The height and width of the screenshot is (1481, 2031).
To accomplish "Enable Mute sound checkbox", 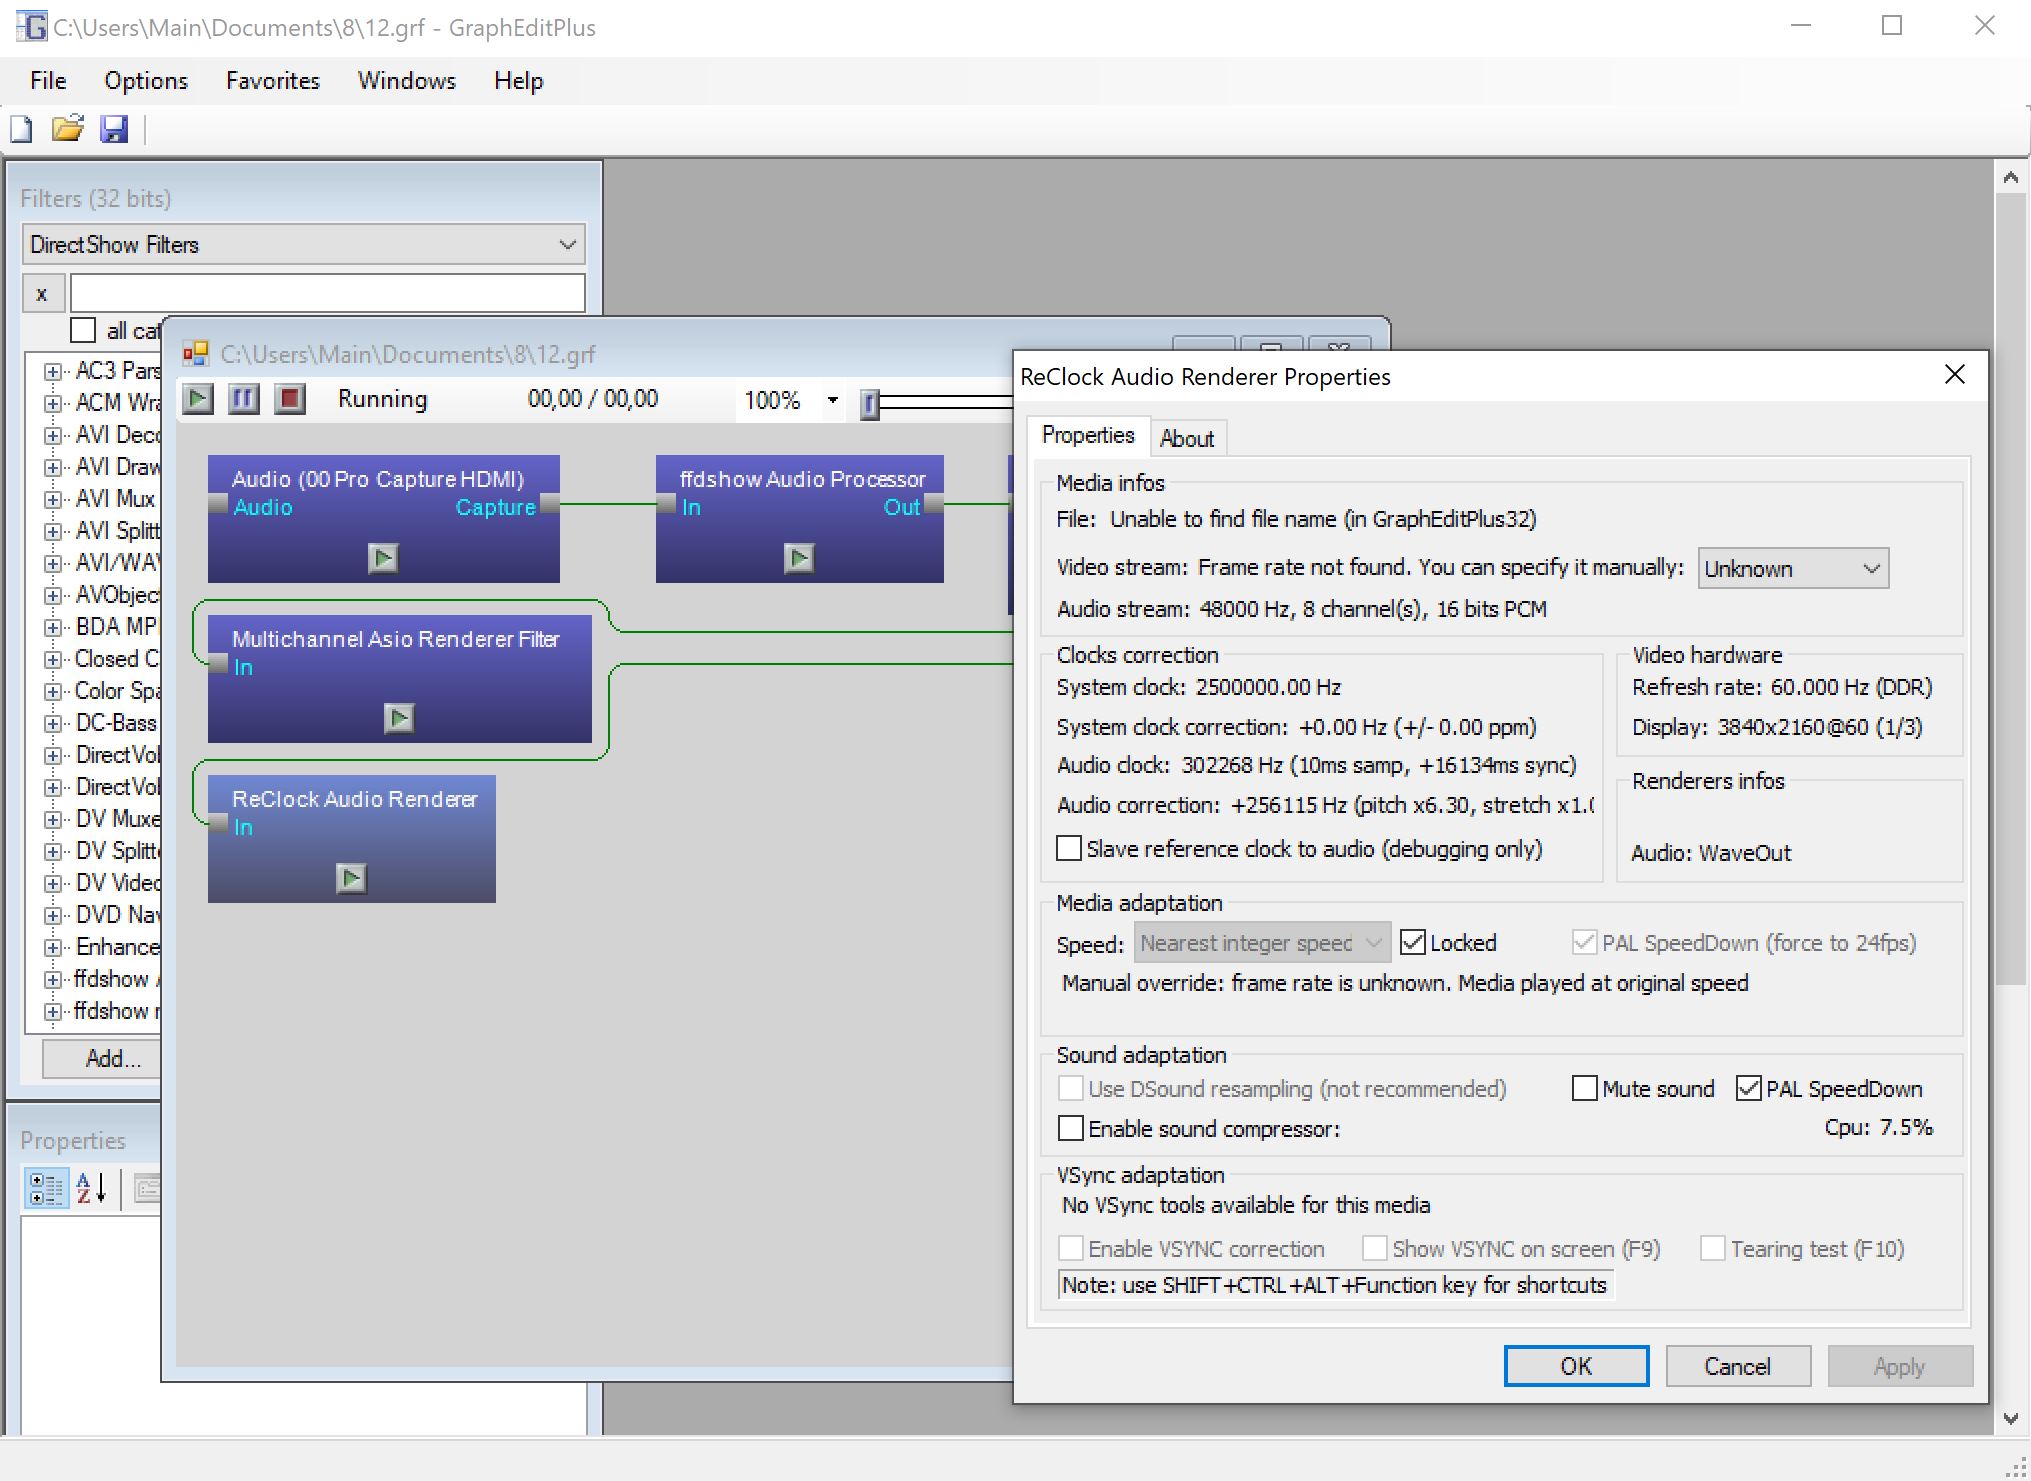I will click(1585, 1088).
